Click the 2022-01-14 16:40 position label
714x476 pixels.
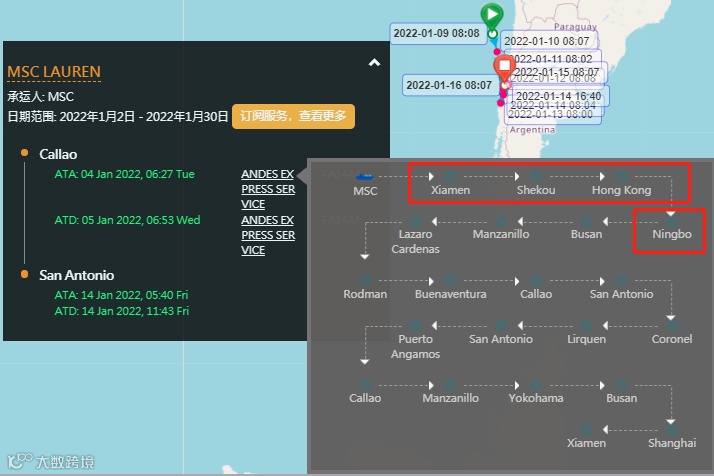pyautogui.click(x=559, y=96)
